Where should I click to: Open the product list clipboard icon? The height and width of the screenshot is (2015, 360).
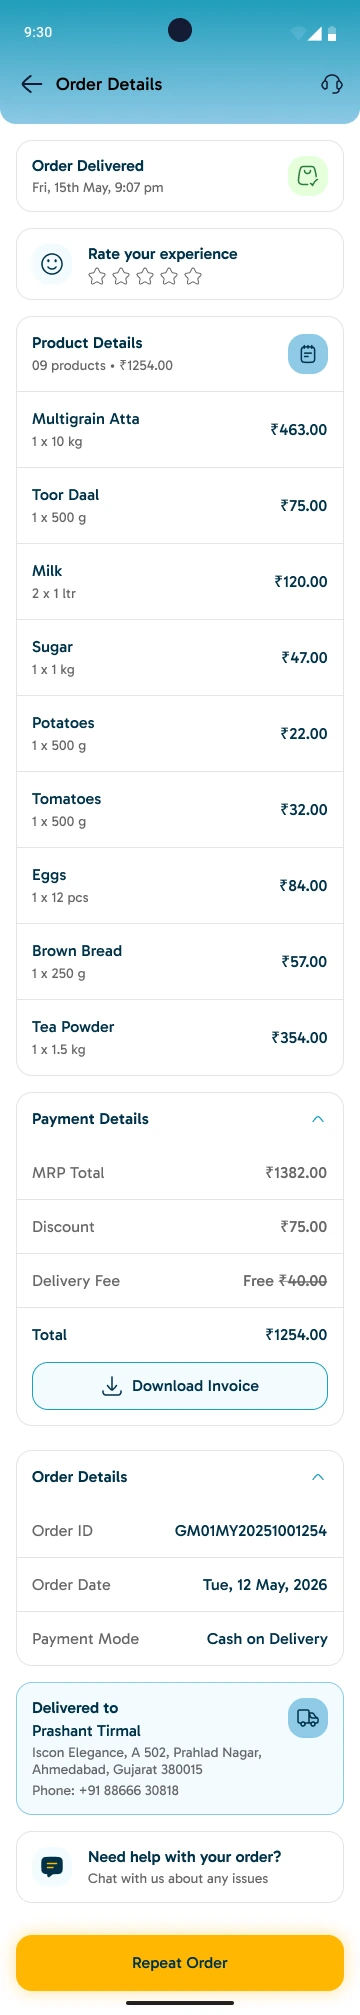pyautogui.click(x=308, y=354)
